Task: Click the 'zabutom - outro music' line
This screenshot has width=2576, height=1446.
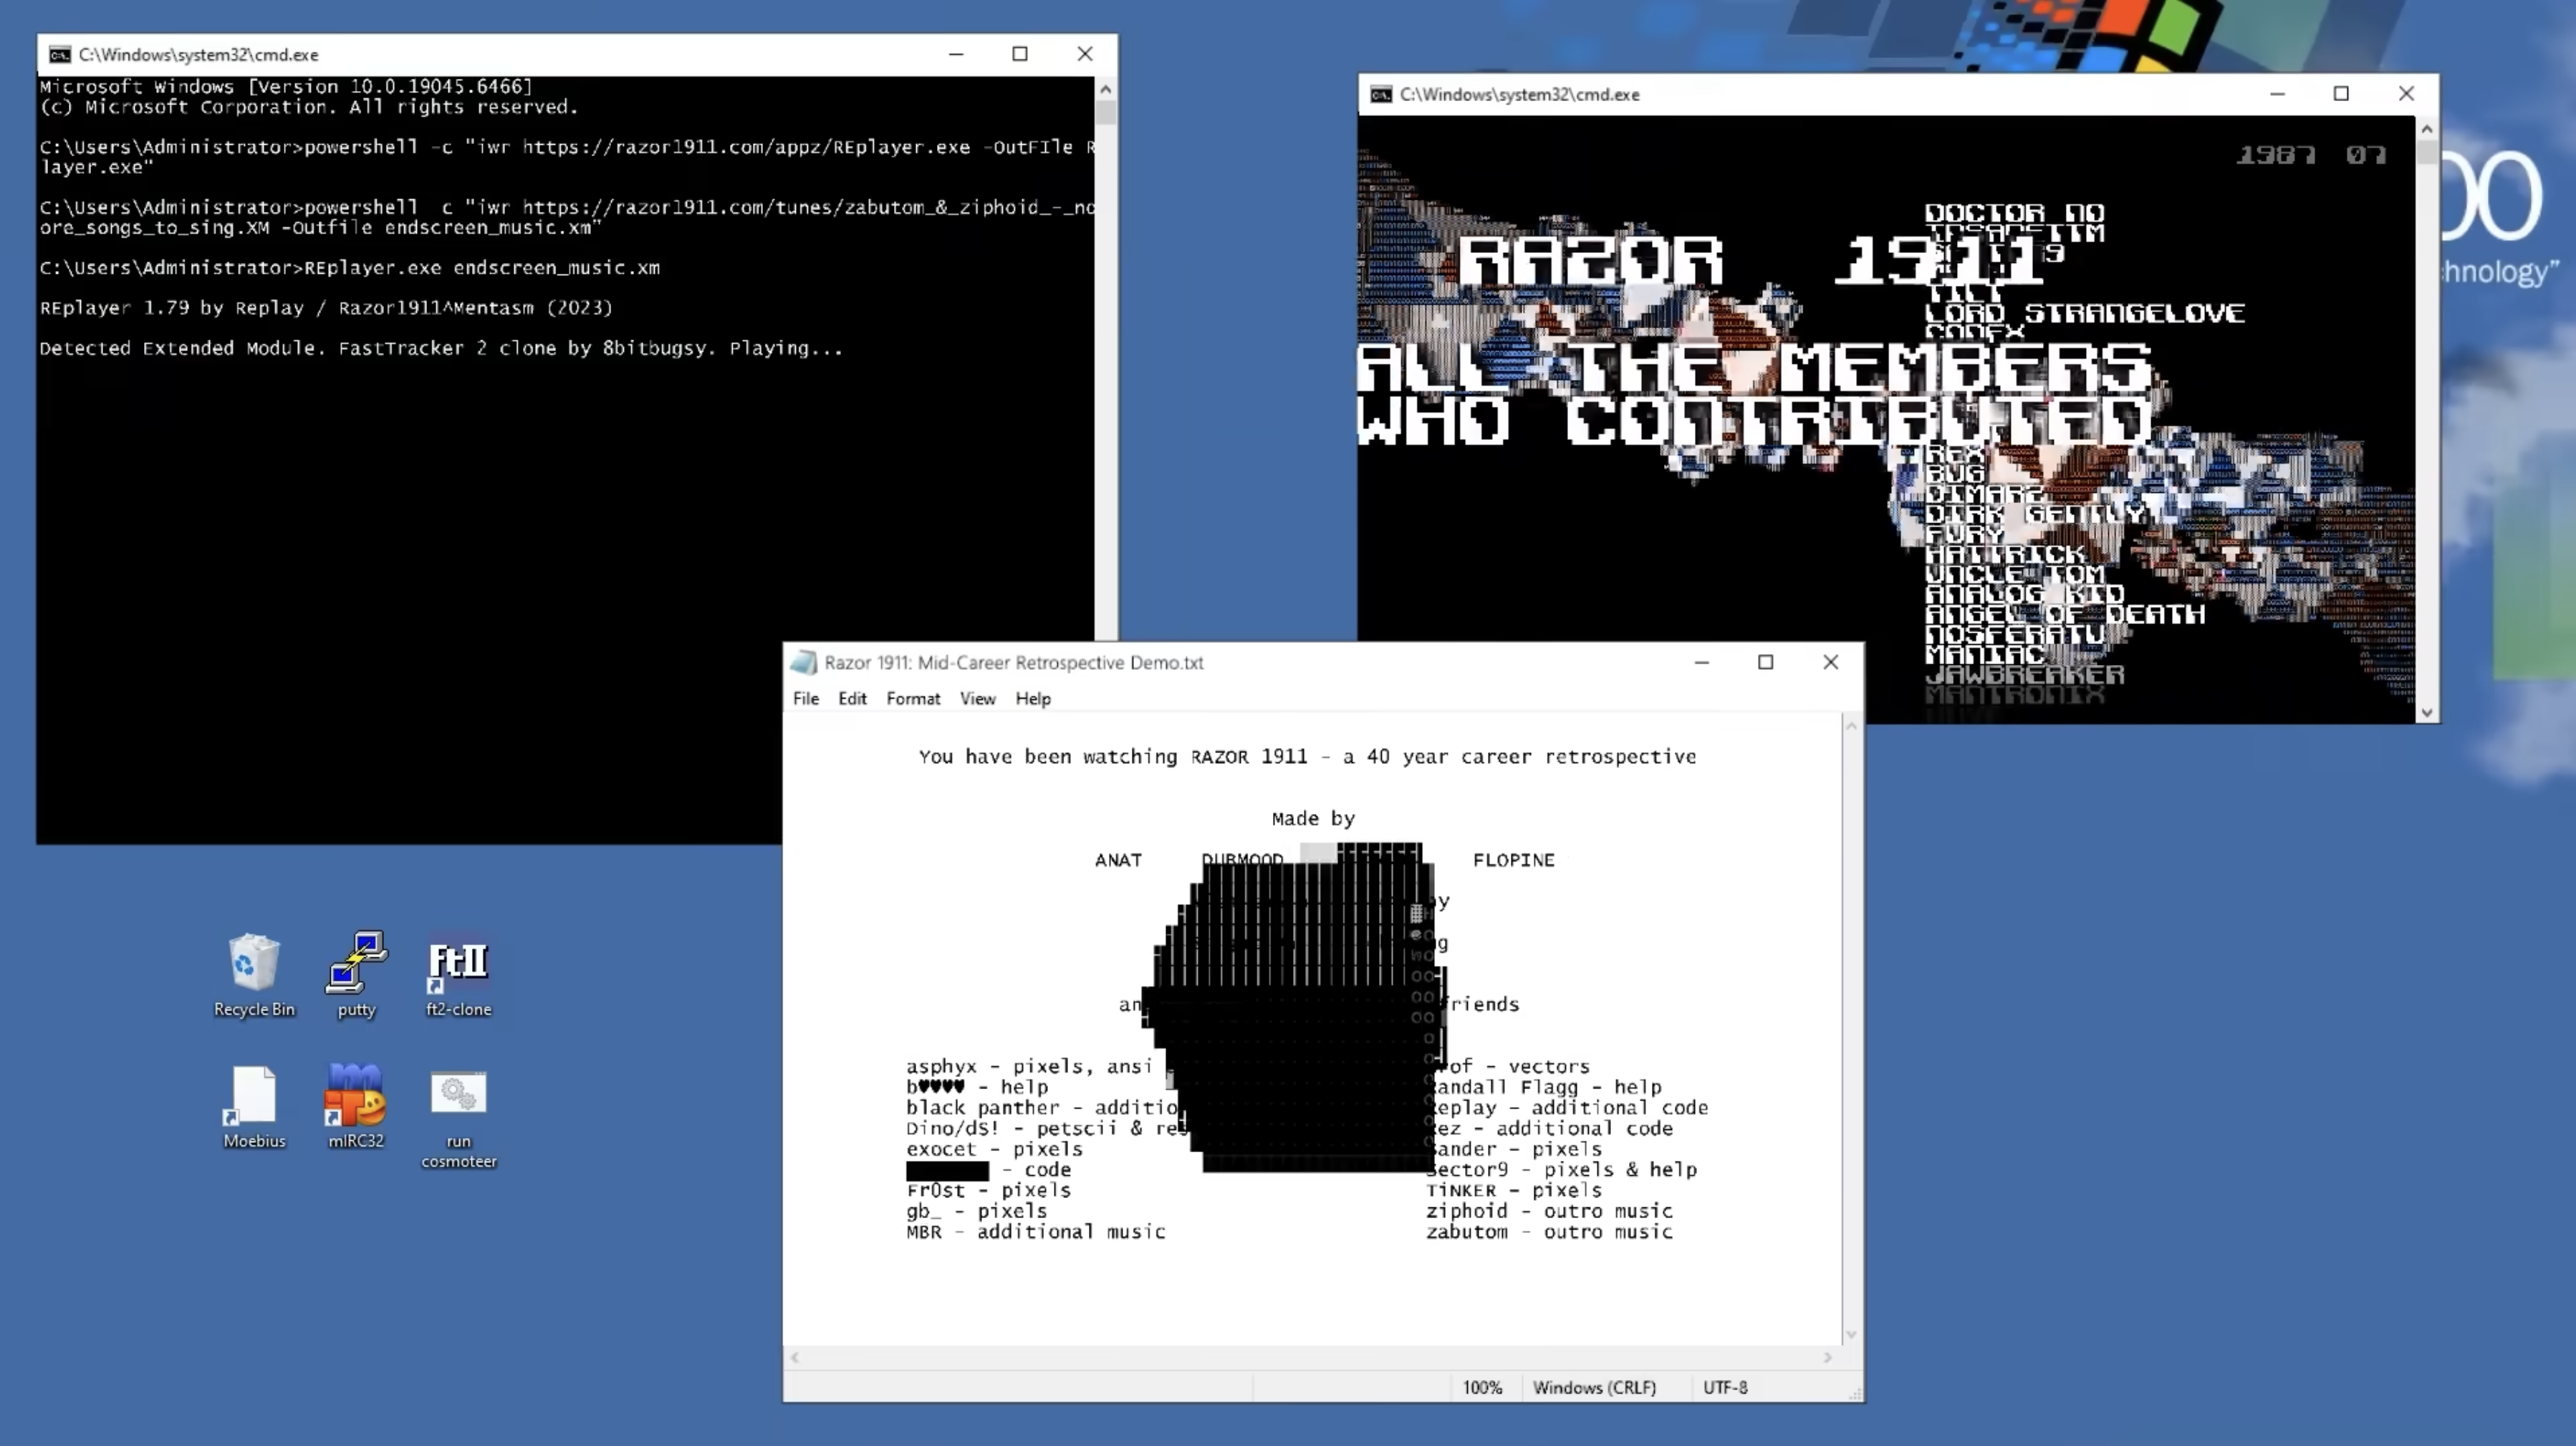Action: [1549, 1232]
